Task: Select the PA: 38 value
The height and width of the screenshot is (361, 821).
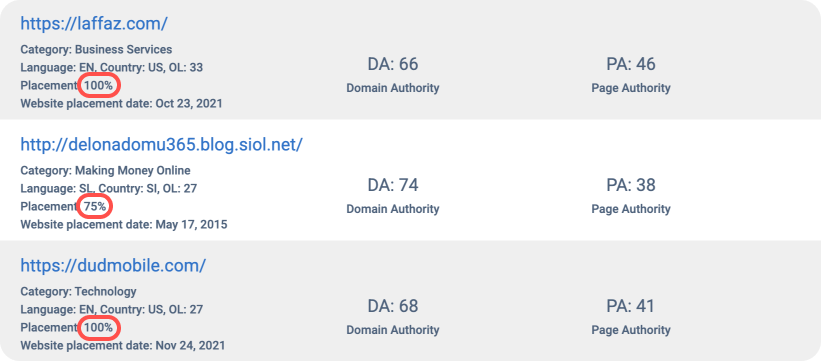Action: [x=631, y=185]
